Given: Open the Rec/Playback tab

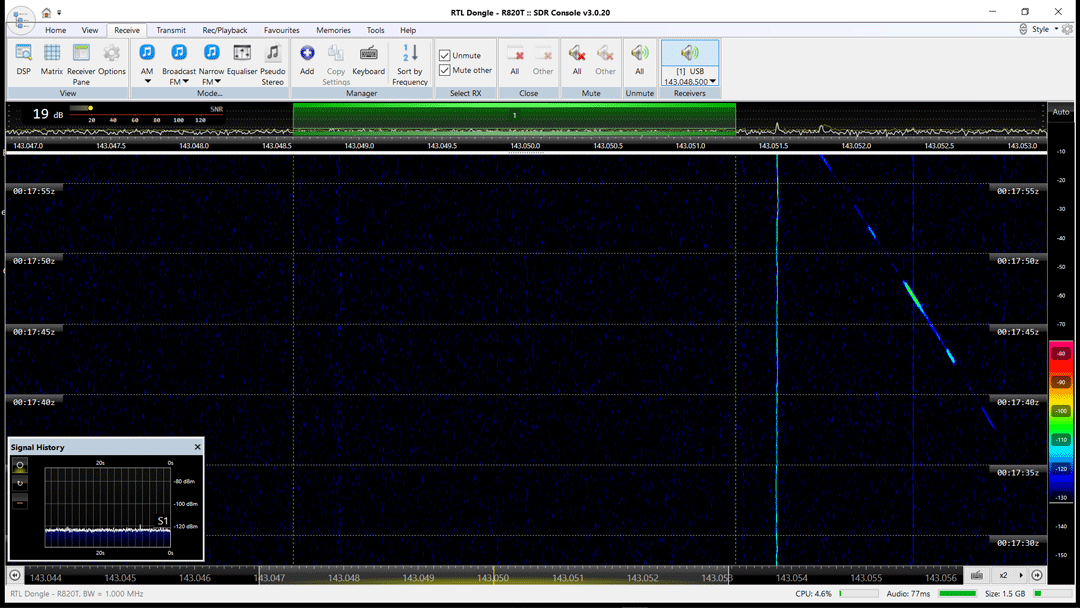Looking at the screenshot, I should (225, 30).
